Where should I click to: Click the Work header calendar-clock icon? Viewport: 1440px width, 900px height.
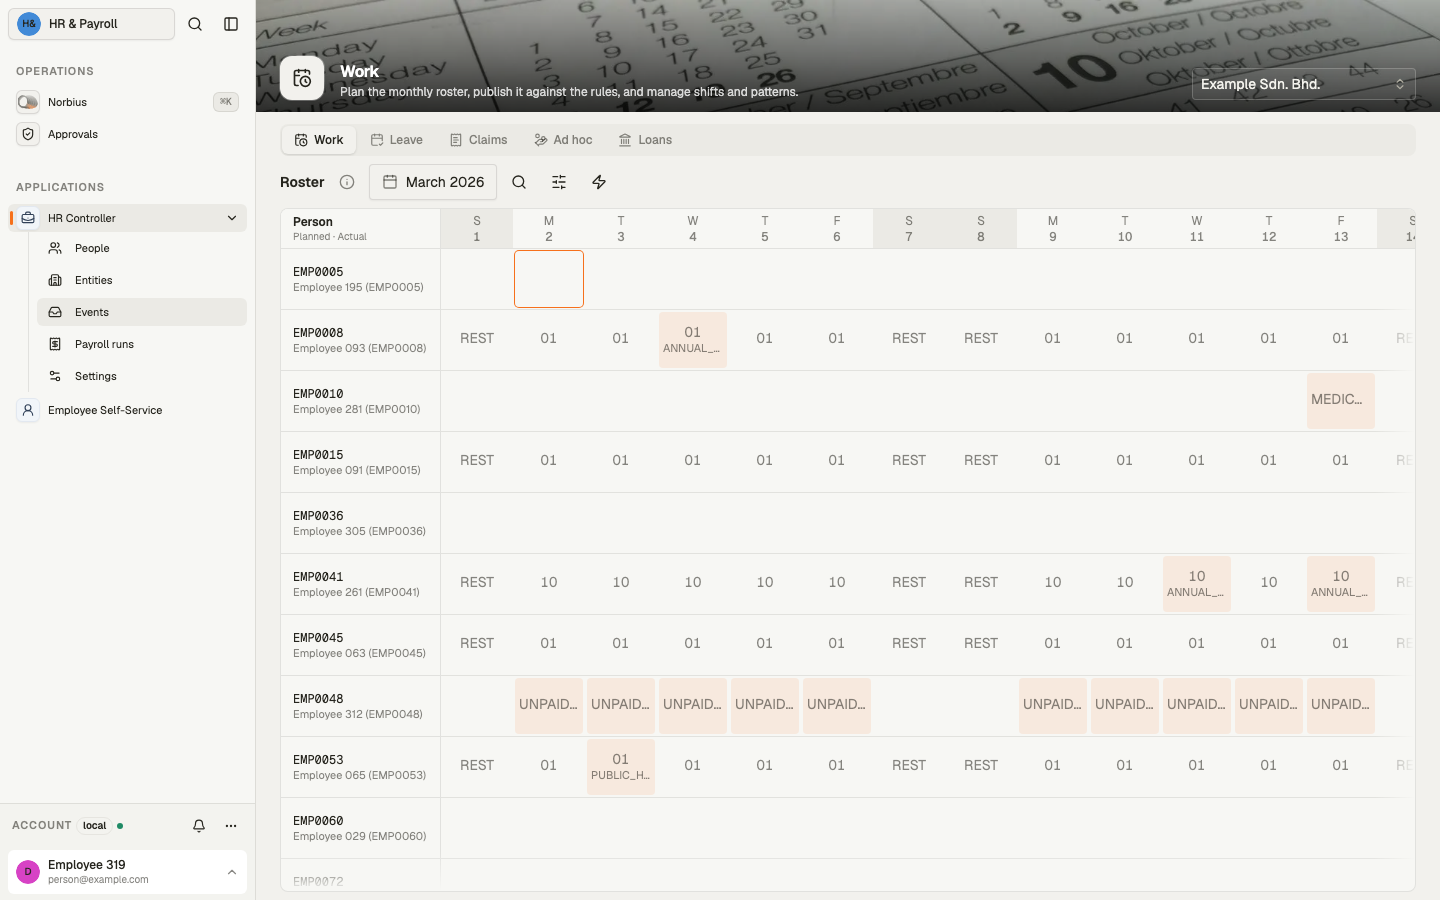[x=302, y=78]
